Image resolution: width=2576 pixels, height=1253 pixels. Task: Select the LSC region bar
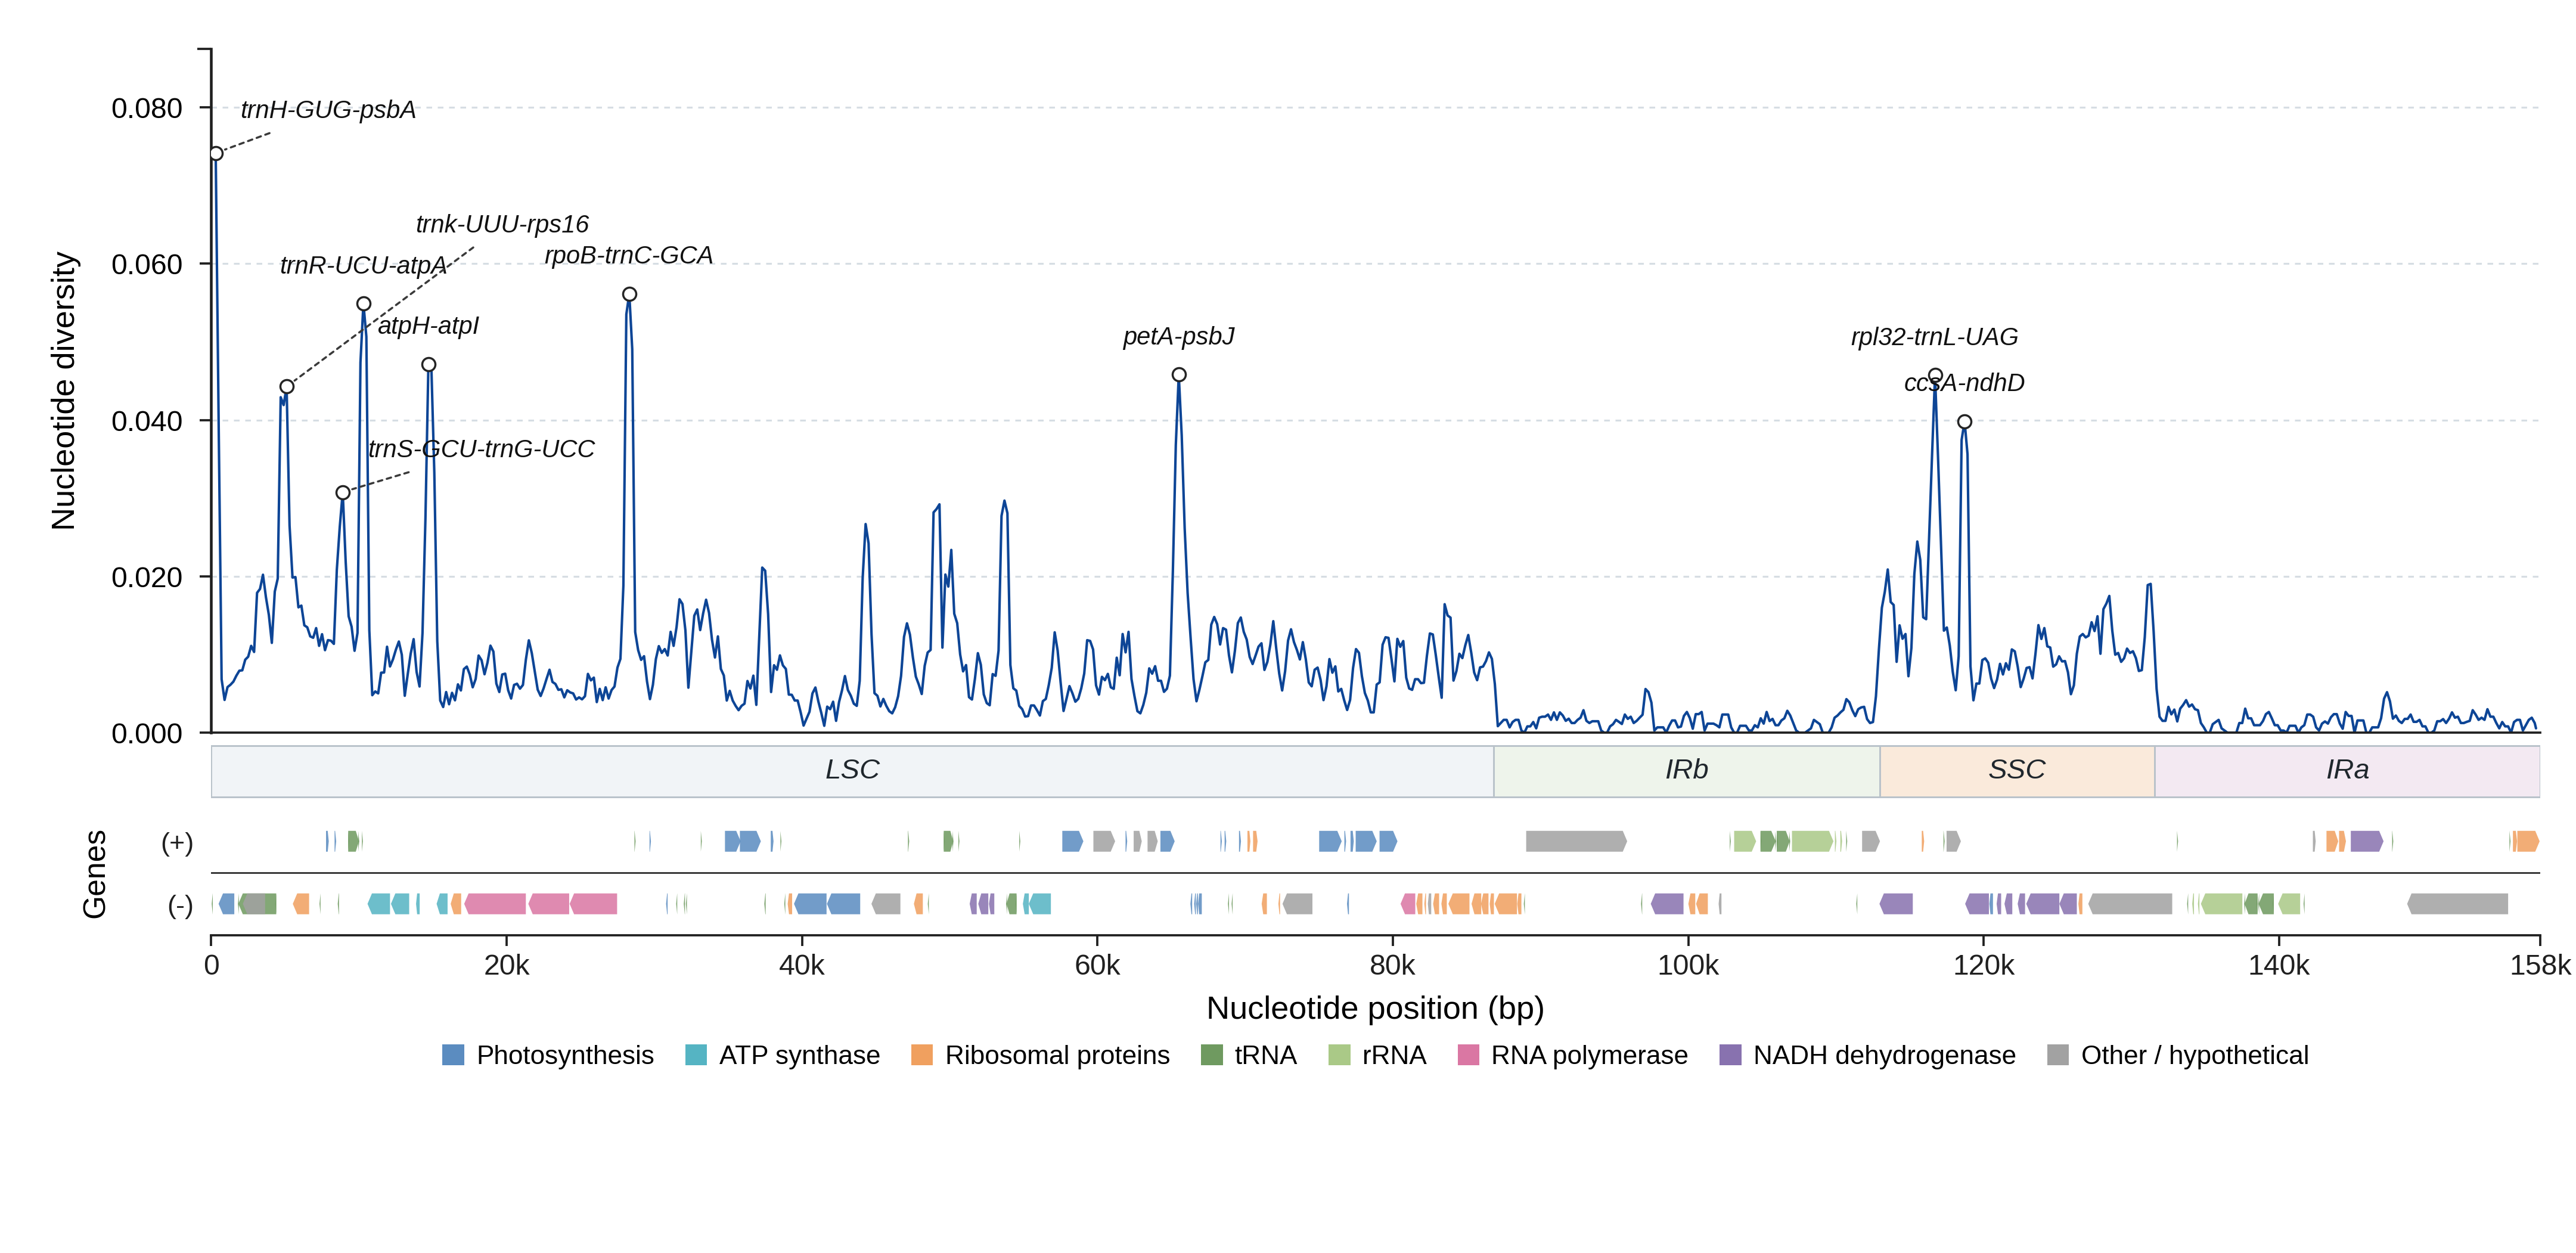852,771
